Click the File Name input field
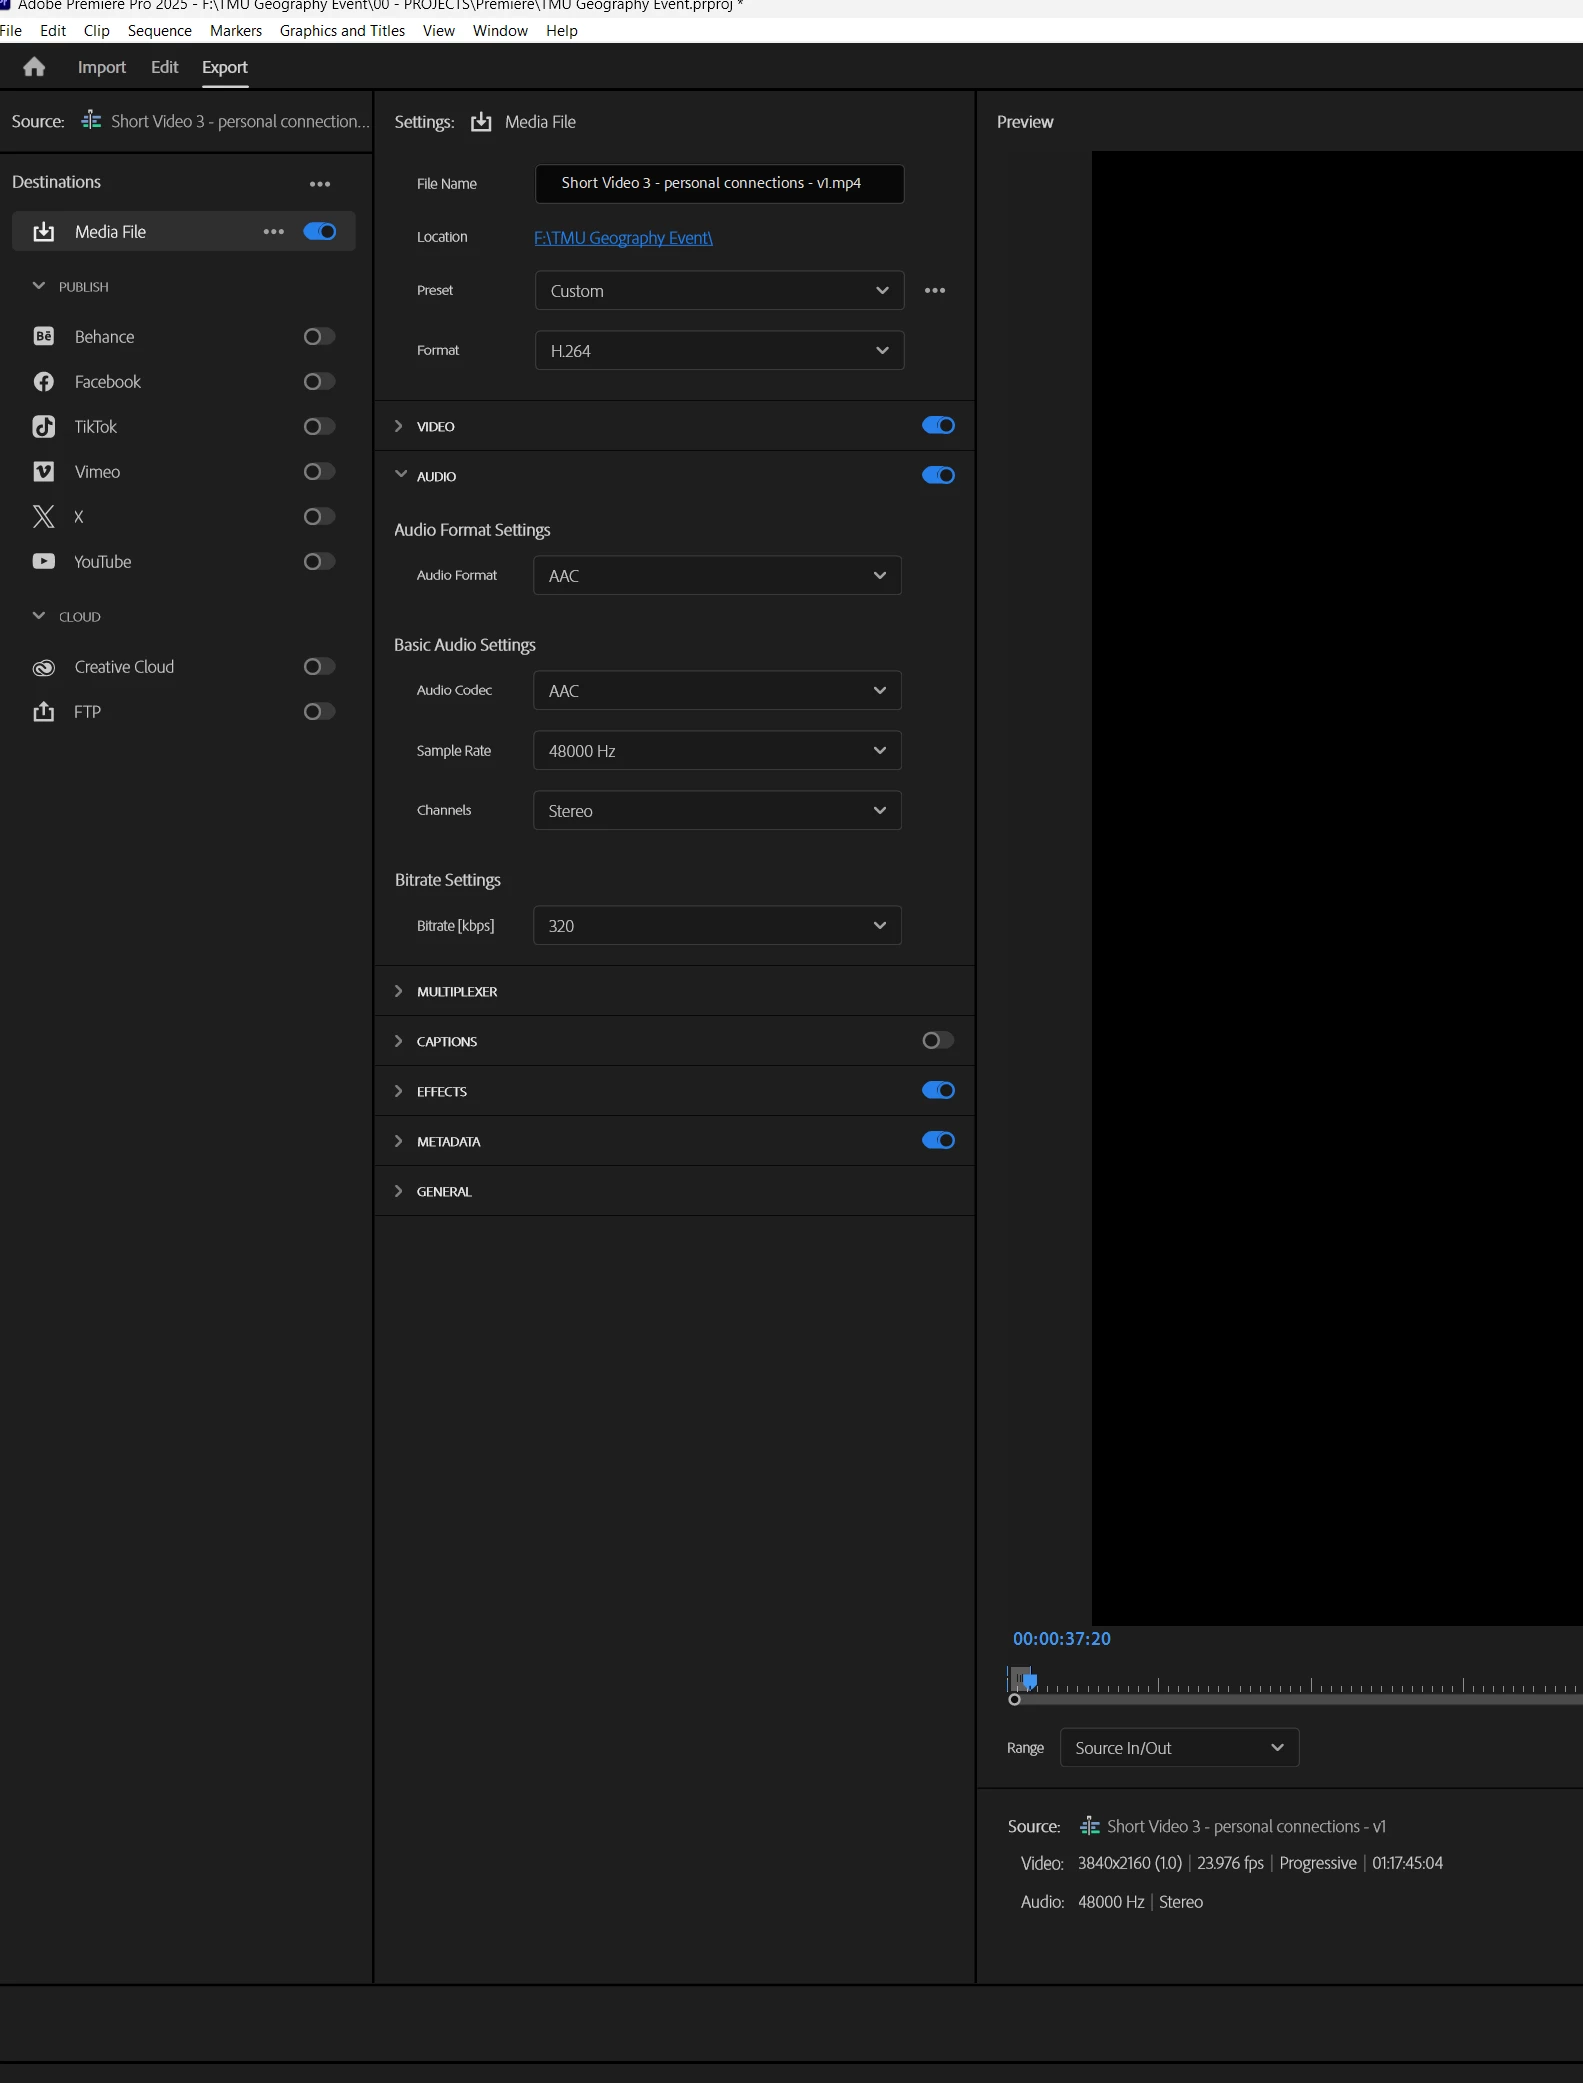Image resolution: width=1583 pixels, height=2083 pixels. 720,184
